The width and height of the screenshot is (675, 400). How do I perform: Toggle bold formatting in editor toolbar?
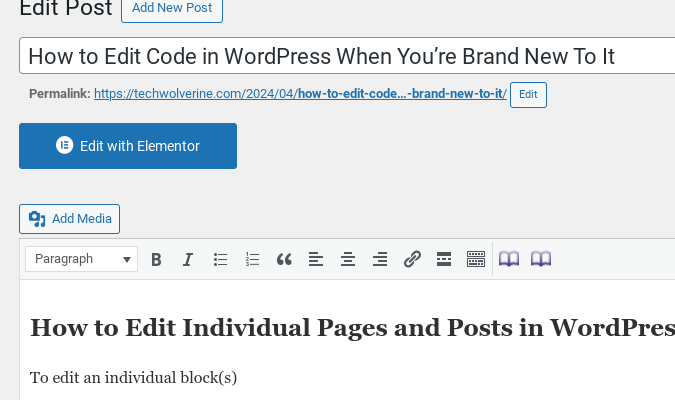(x=156, y=259)
